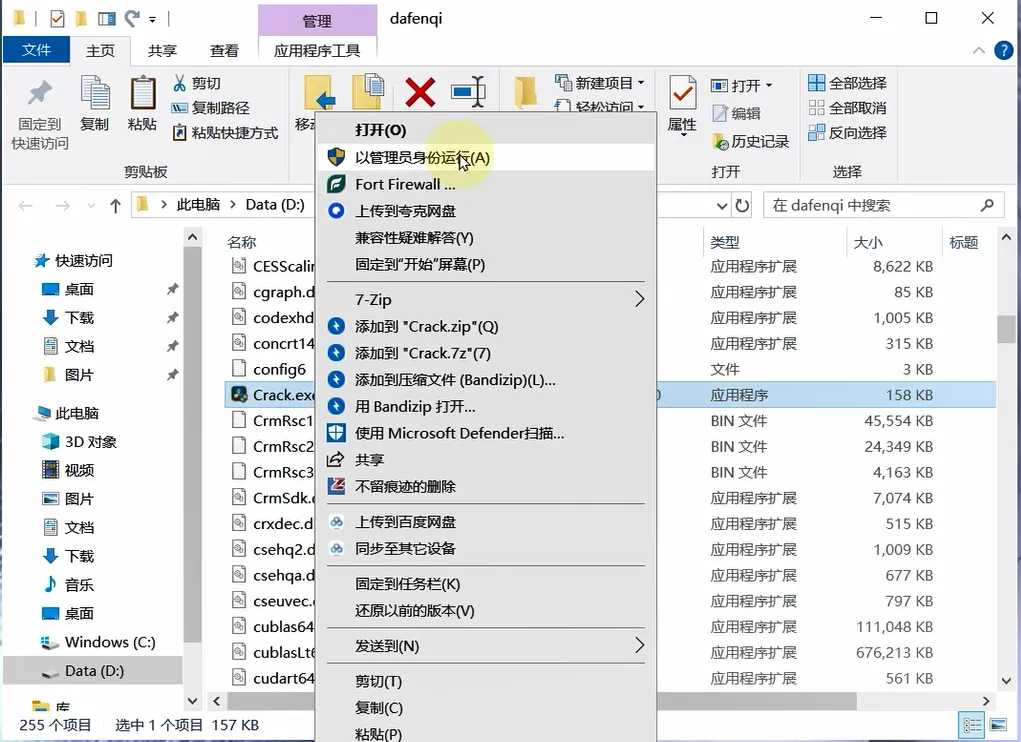This screenshot has width=1021, height=742.
Task: Click the Crack.exe file icon
Action: tap(239, 394)
